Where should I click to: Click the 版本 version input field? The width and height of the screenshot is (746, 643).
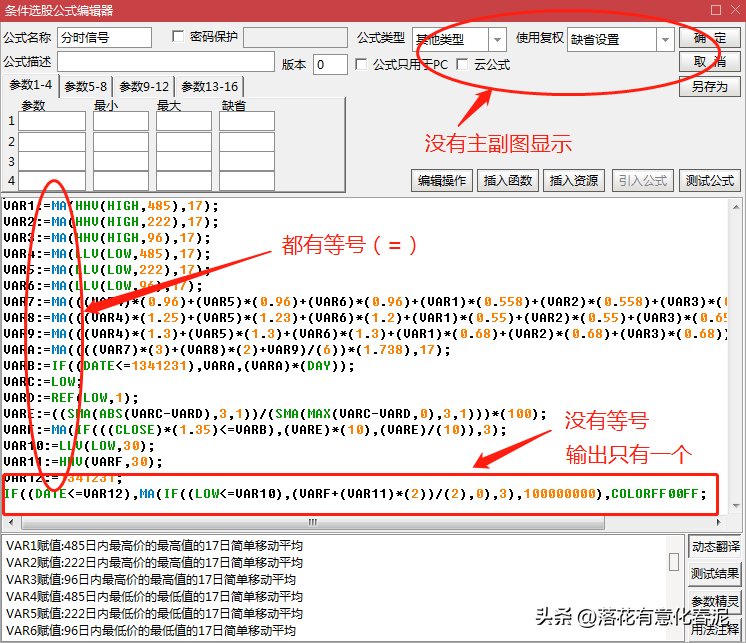point(330,64)
